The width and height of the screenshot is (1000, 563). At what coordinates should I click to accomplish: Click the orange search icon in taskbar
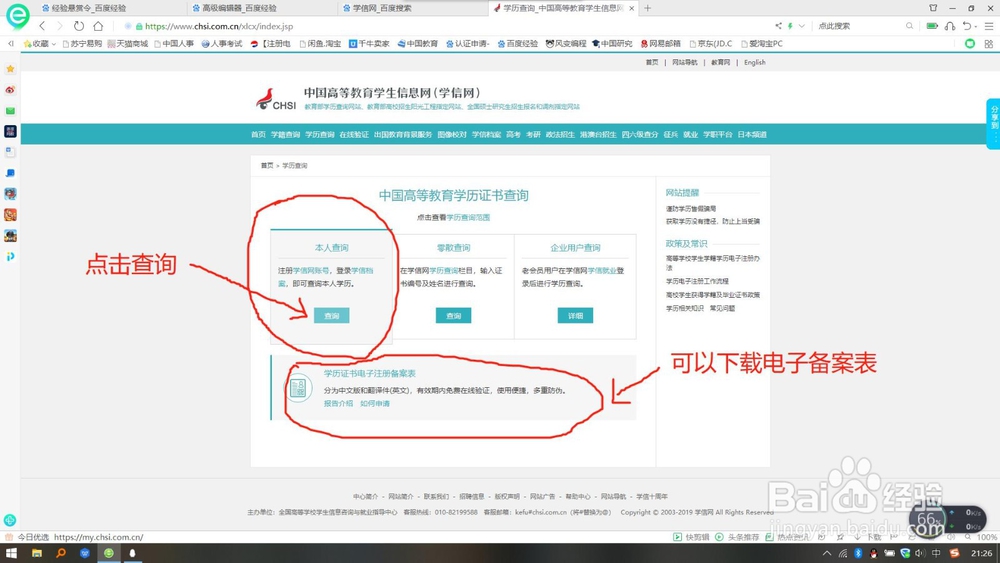click(61, 553)
